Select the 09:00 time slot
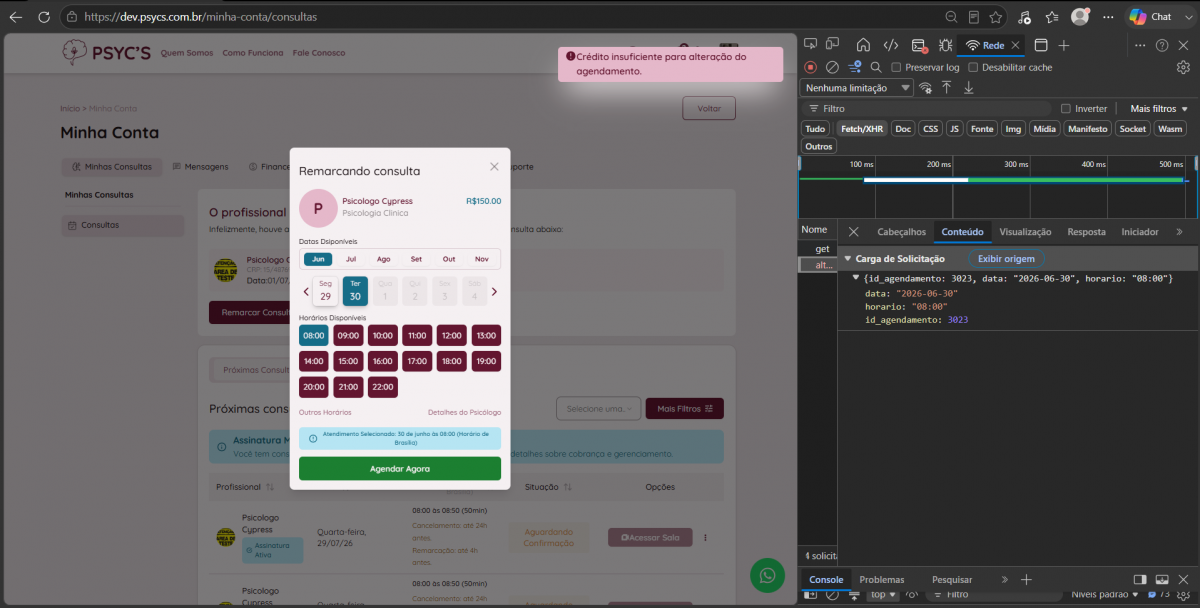The image size is (1200, 608). [348, 335]
